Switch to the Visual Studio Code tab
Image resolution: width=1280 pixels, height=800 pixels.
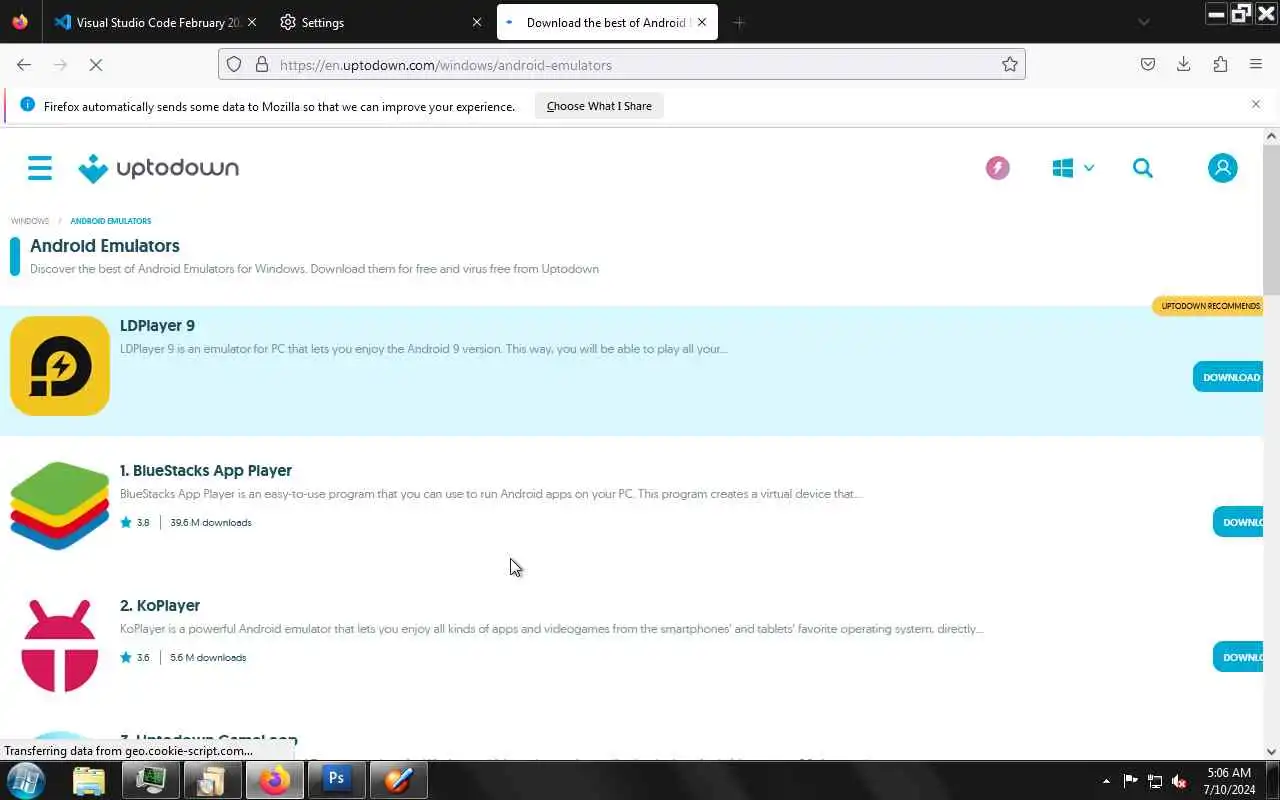click(x=148, y=22)
